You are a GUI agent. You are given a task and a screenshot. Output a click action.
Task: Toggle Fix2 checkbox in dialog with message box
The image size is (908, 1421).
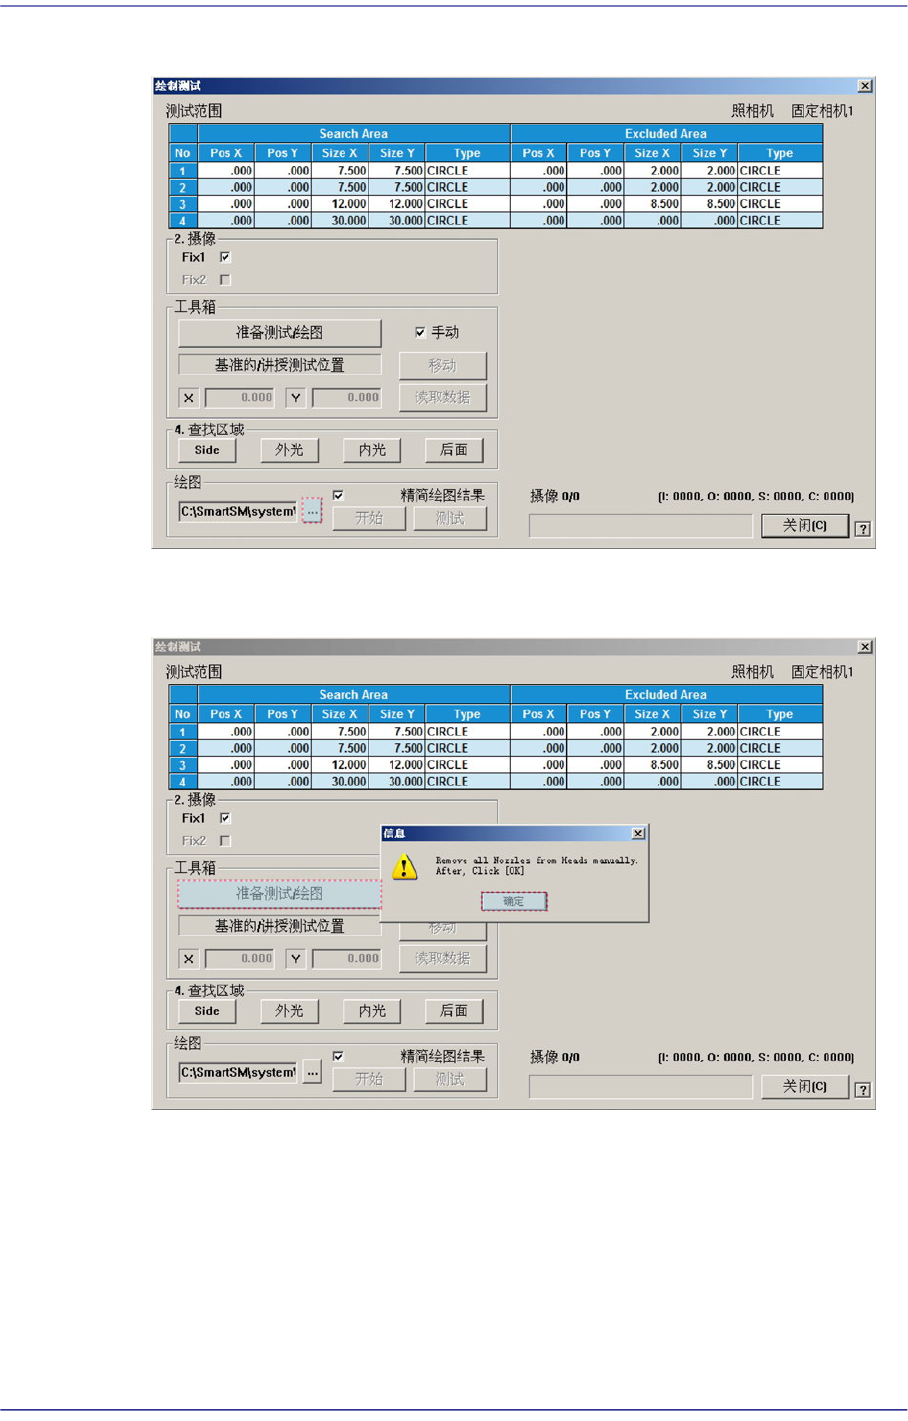coord(225,841)
